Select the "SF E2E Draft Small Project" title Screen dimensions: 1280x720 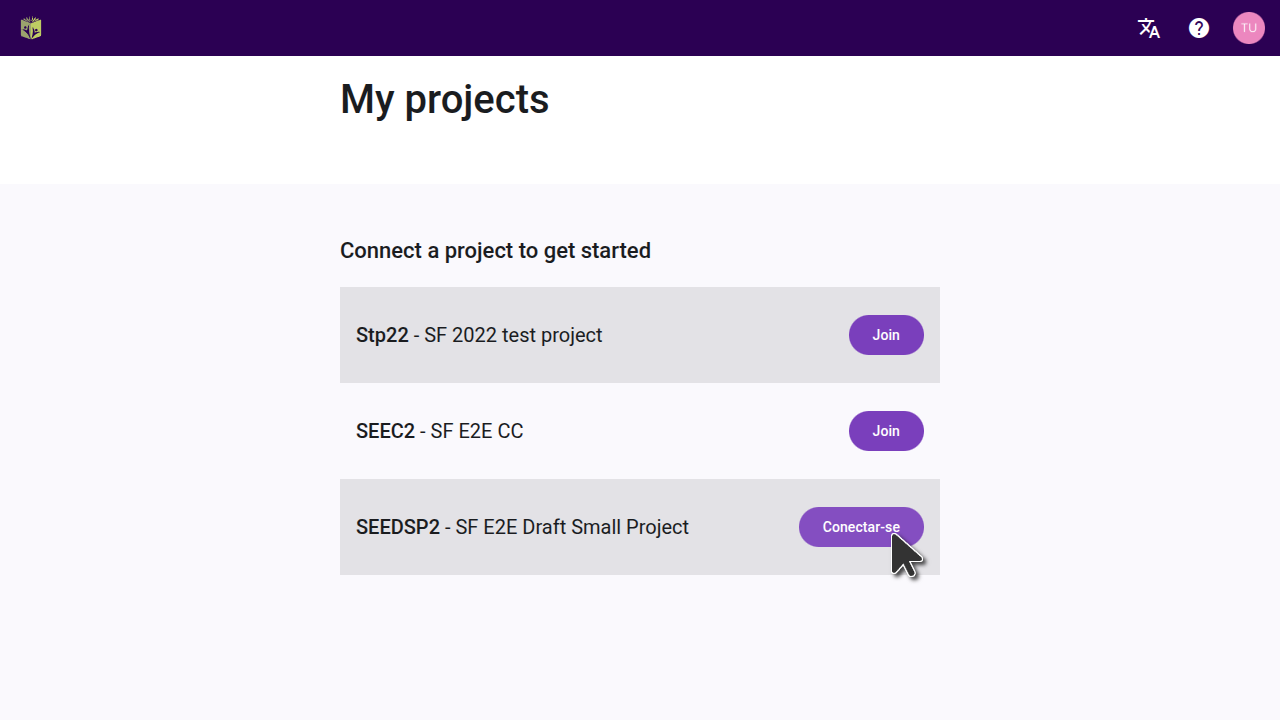[572, 527]
